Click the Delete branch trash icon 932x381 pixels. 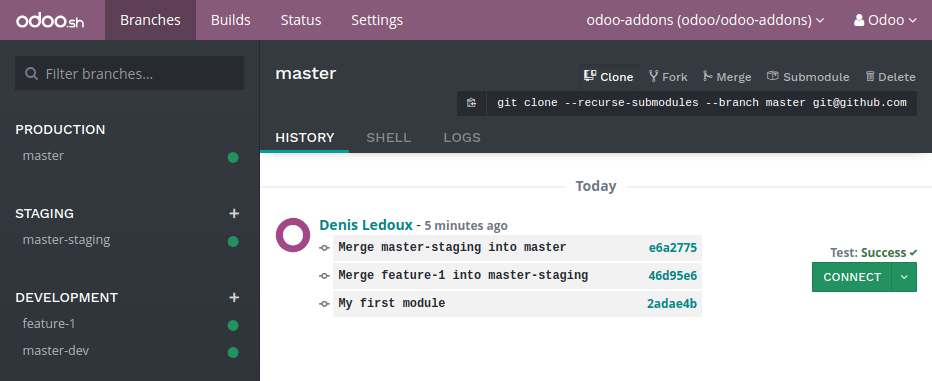(x=870, y=76)
